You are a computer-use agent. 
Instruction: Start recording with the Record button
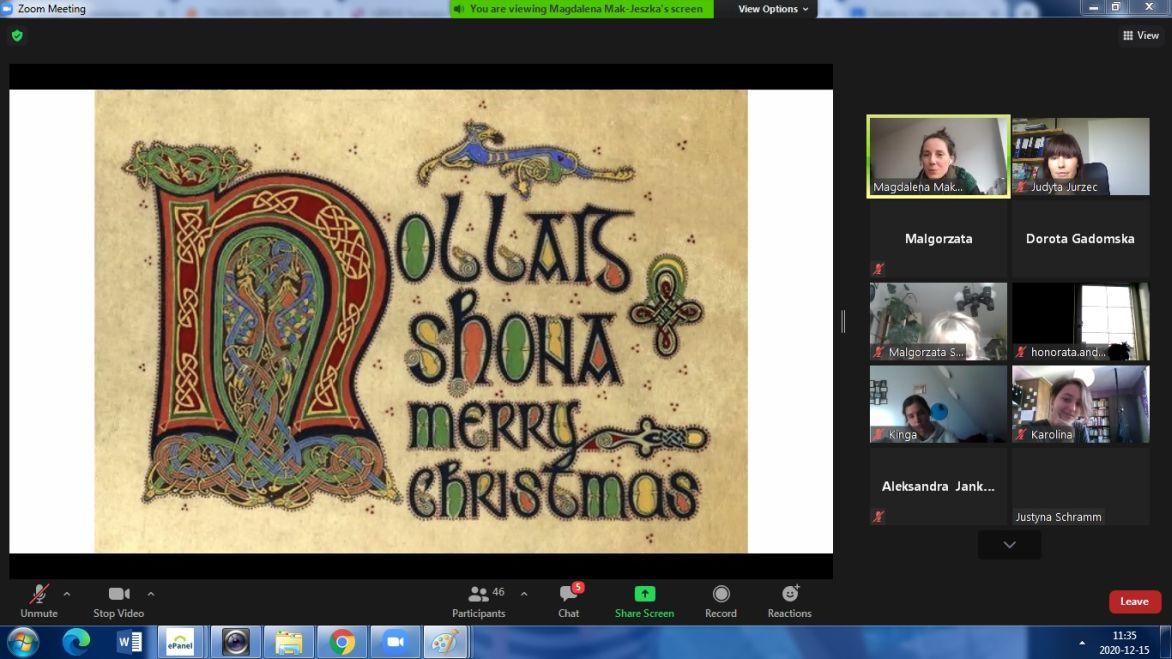tap(720, 601)
